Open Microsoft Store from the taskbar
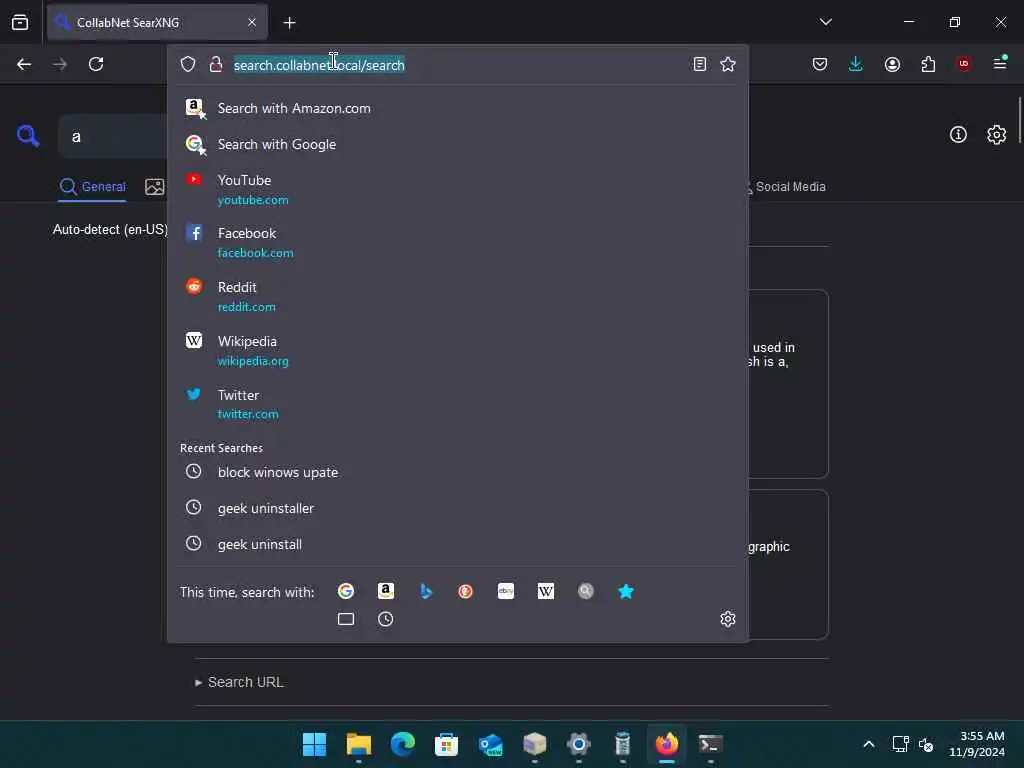Screen dimensions: 1024x768 (446, 744)
